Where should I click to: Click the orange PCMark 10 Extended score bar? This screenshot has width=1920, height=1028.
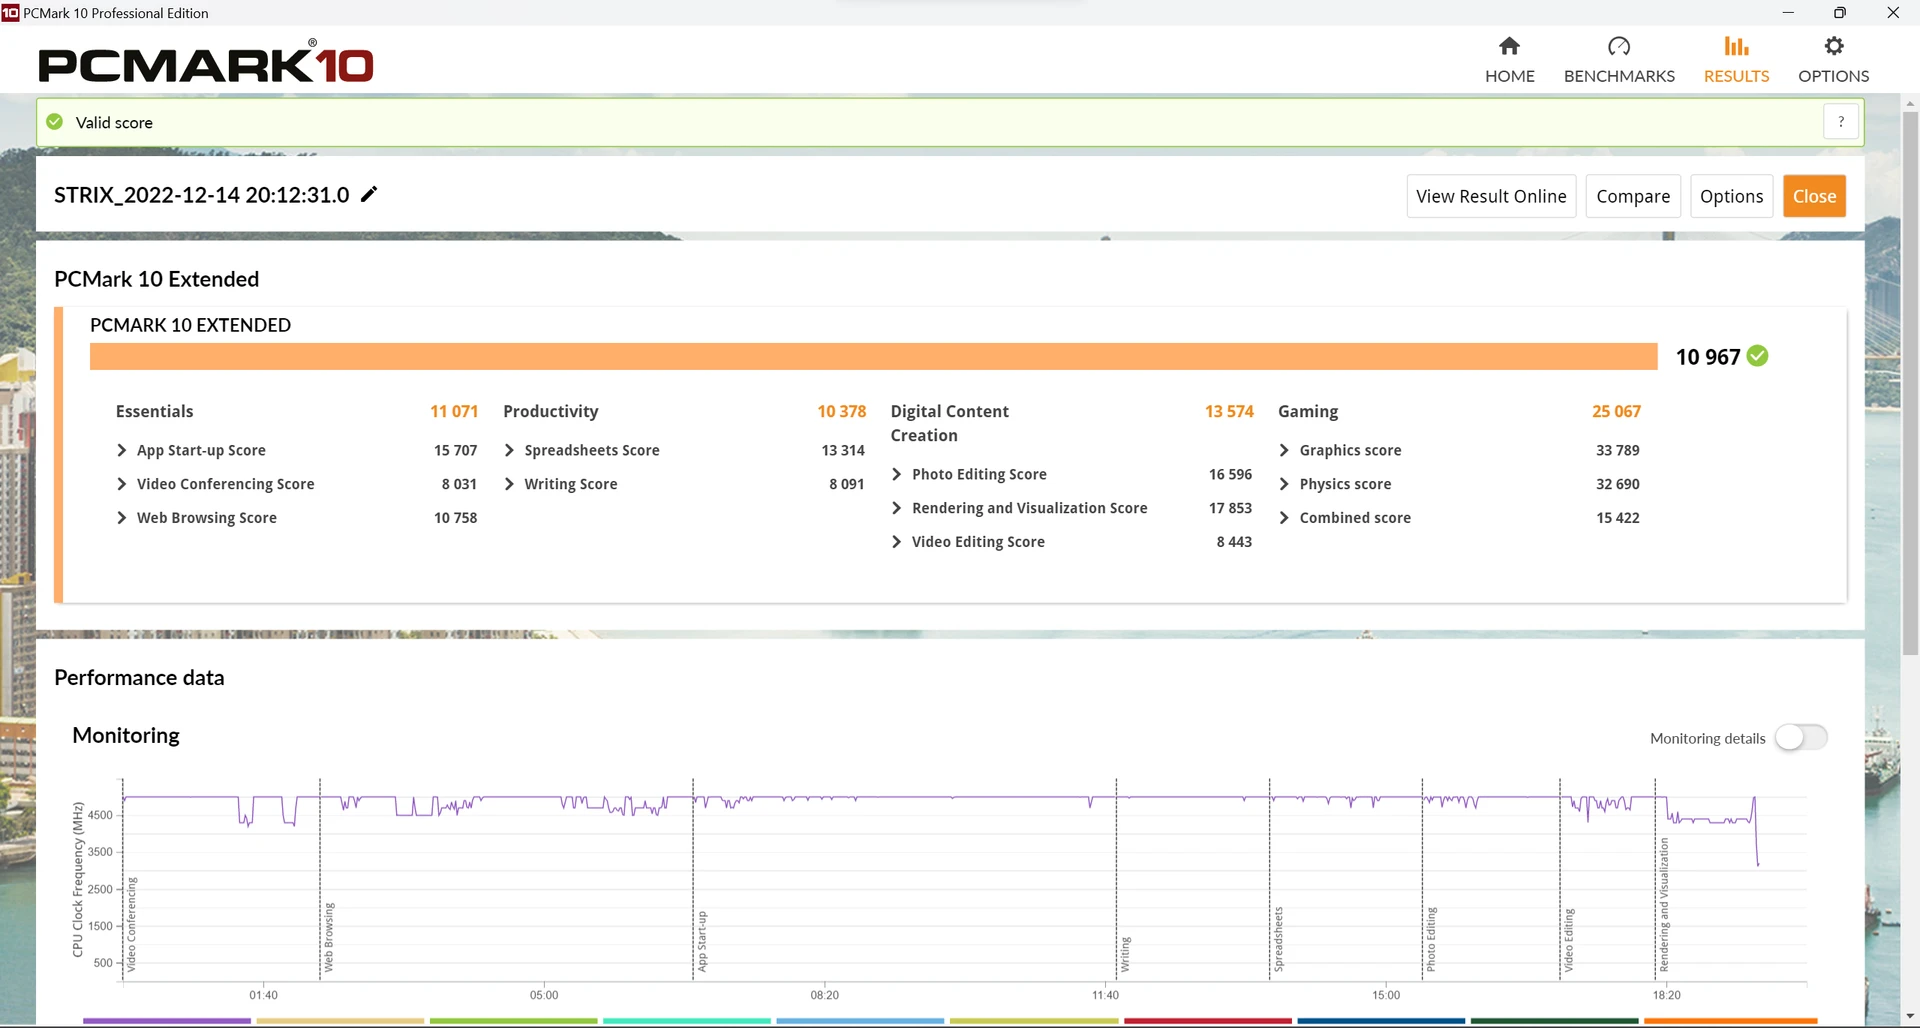[873, 357]
